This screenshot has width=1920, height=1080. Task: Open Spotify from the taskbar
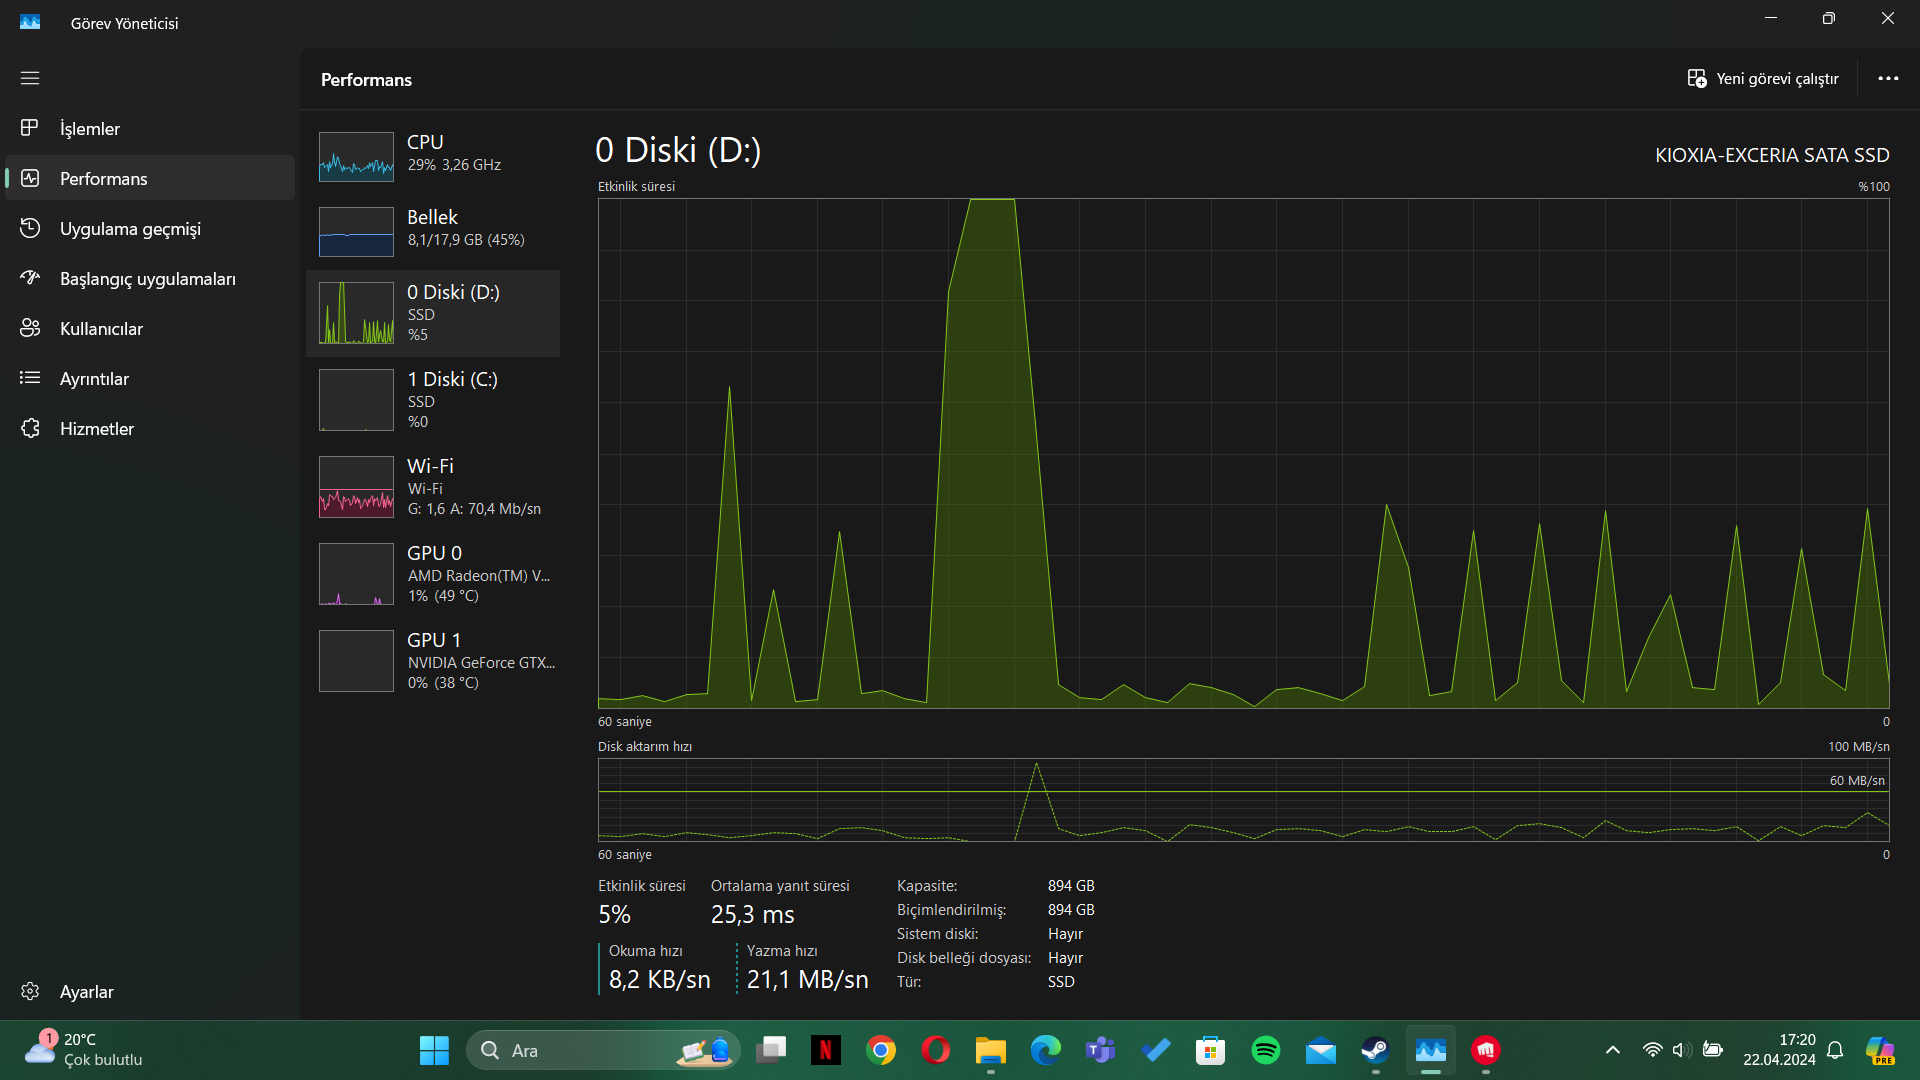pos(1266,1050)
